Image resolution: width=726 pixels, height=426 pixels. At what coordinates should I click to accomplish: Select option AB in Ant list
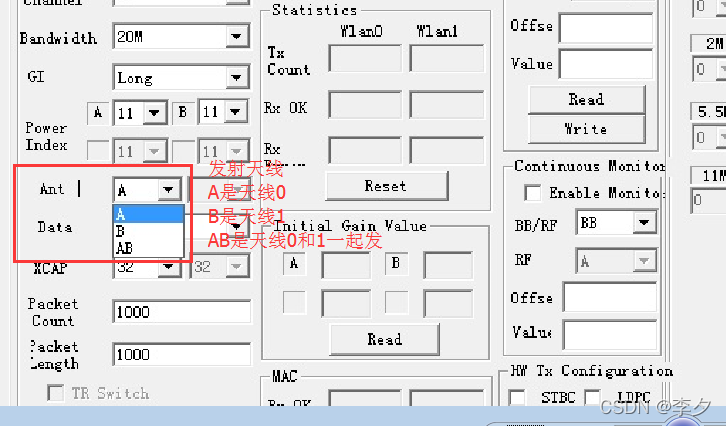click(x=149, y=248)
